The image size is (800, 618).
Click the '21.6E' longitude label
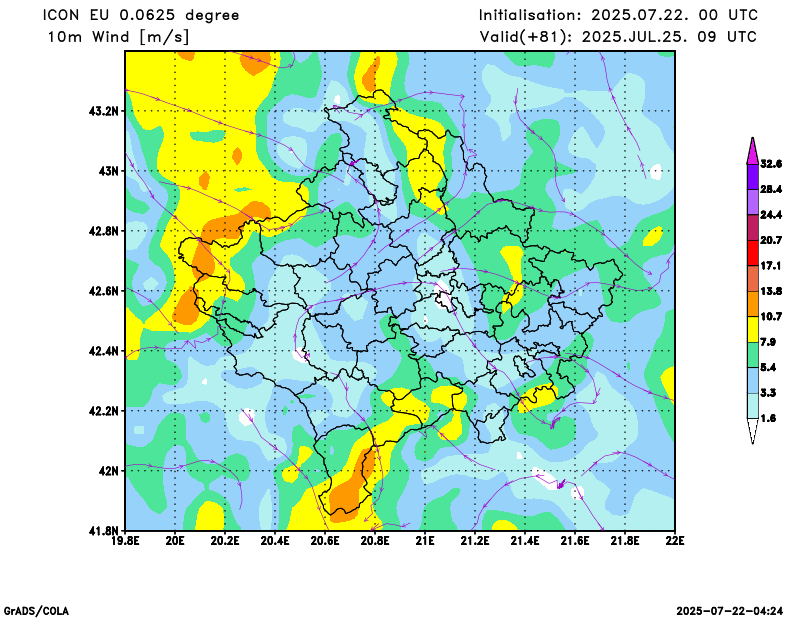coord(575,540)
